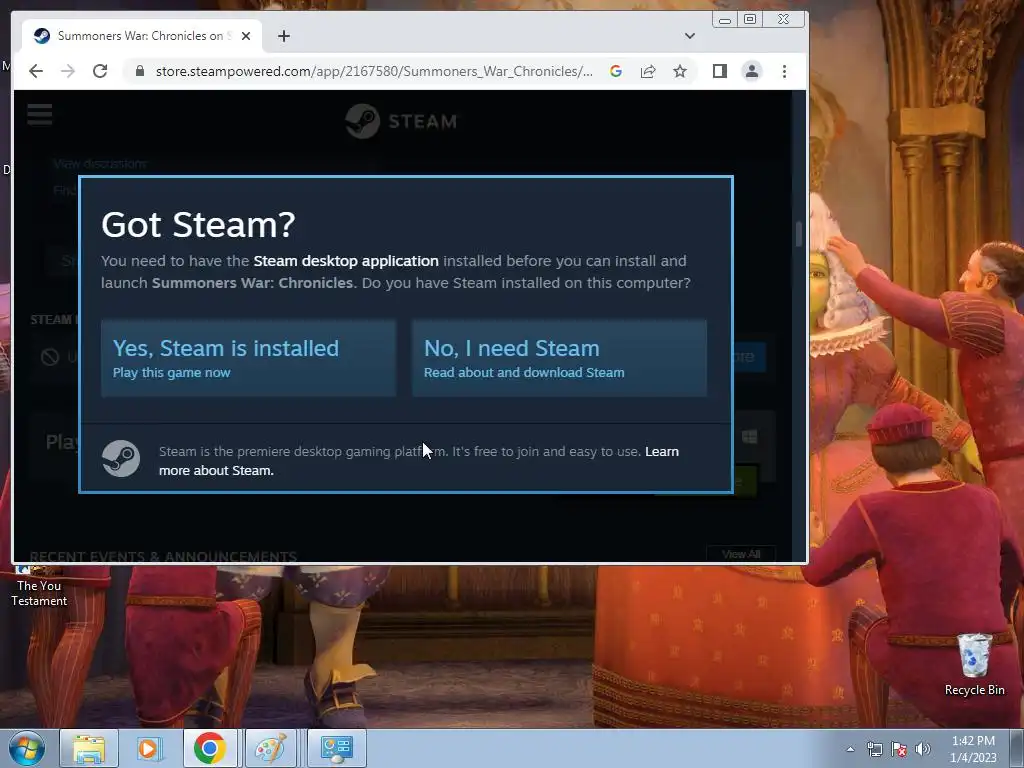Open the Control Panel taskbar icon

pyautogui.click(x=336, y=748)
